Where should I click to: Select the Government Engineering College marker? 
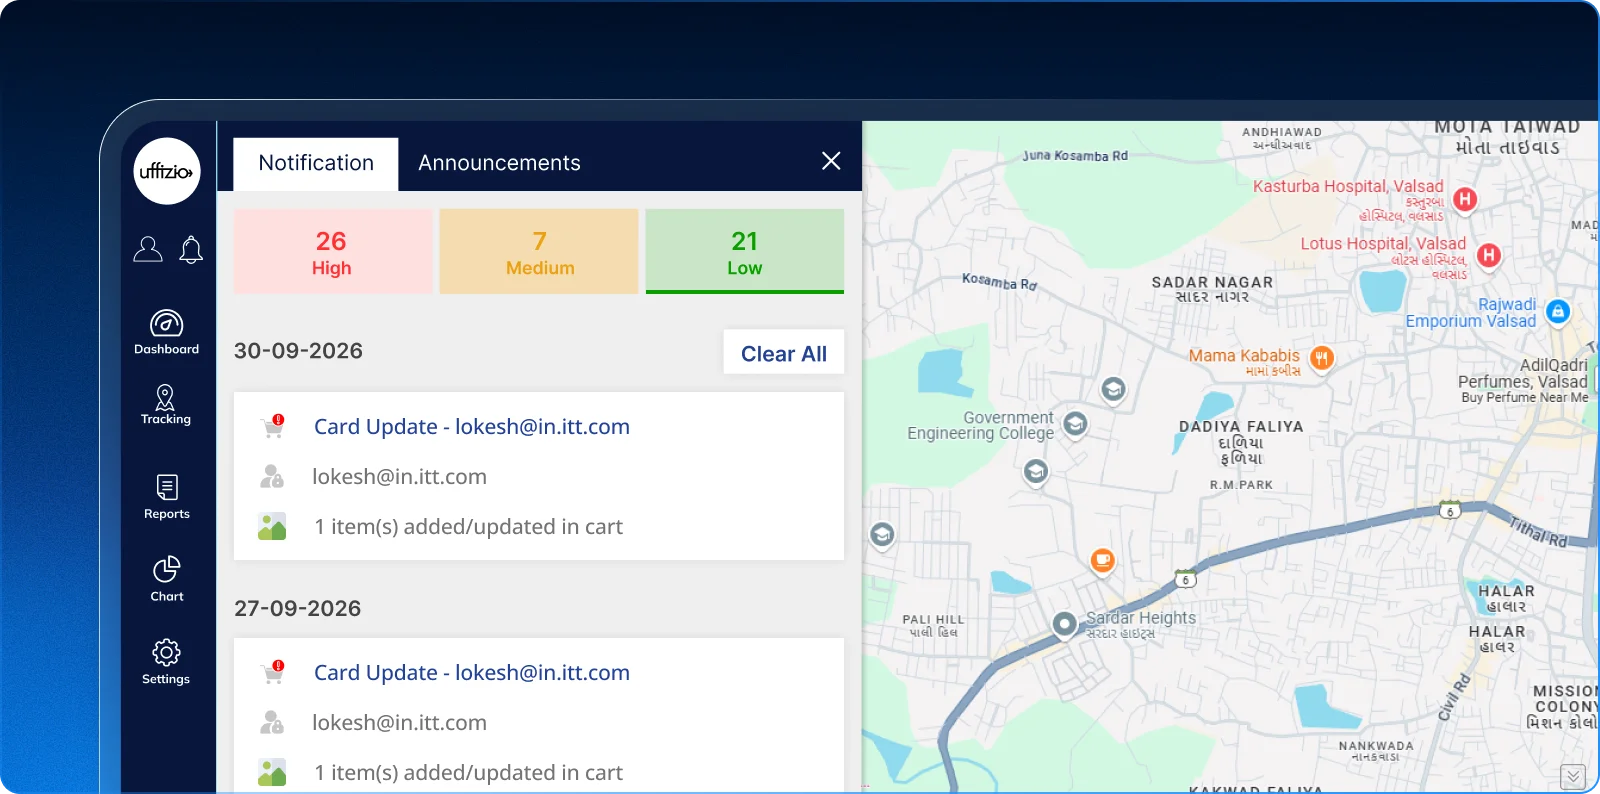click(1075, 424)
